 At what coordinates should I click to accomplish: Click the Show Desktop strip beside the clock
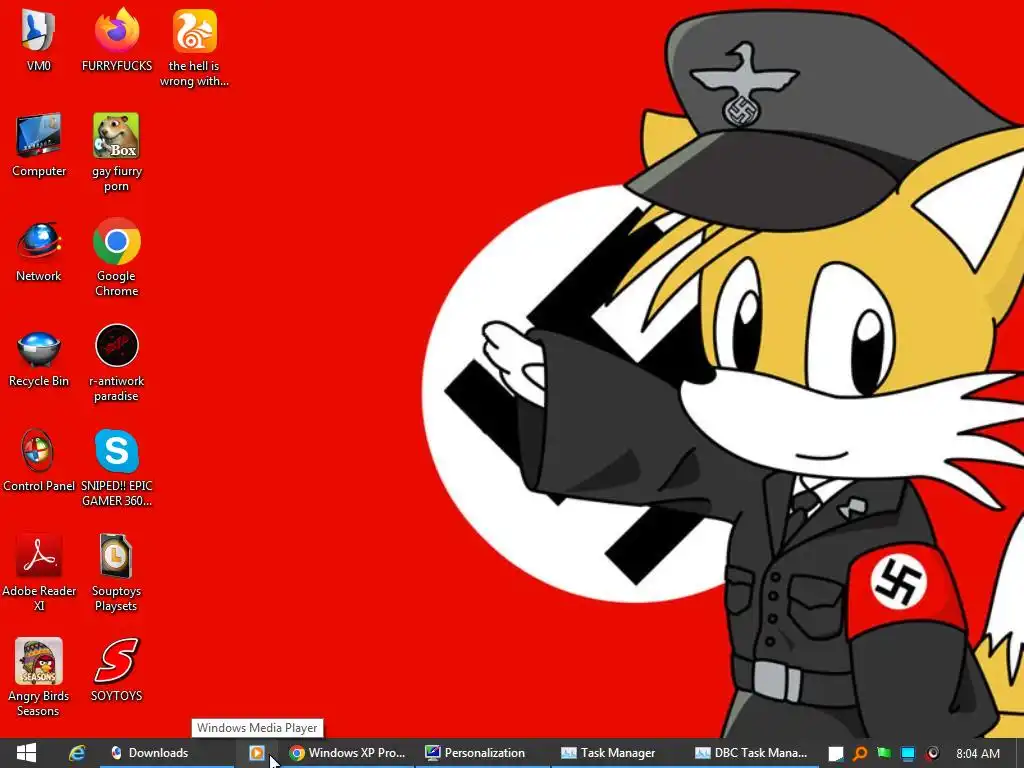pos(1019,753)
